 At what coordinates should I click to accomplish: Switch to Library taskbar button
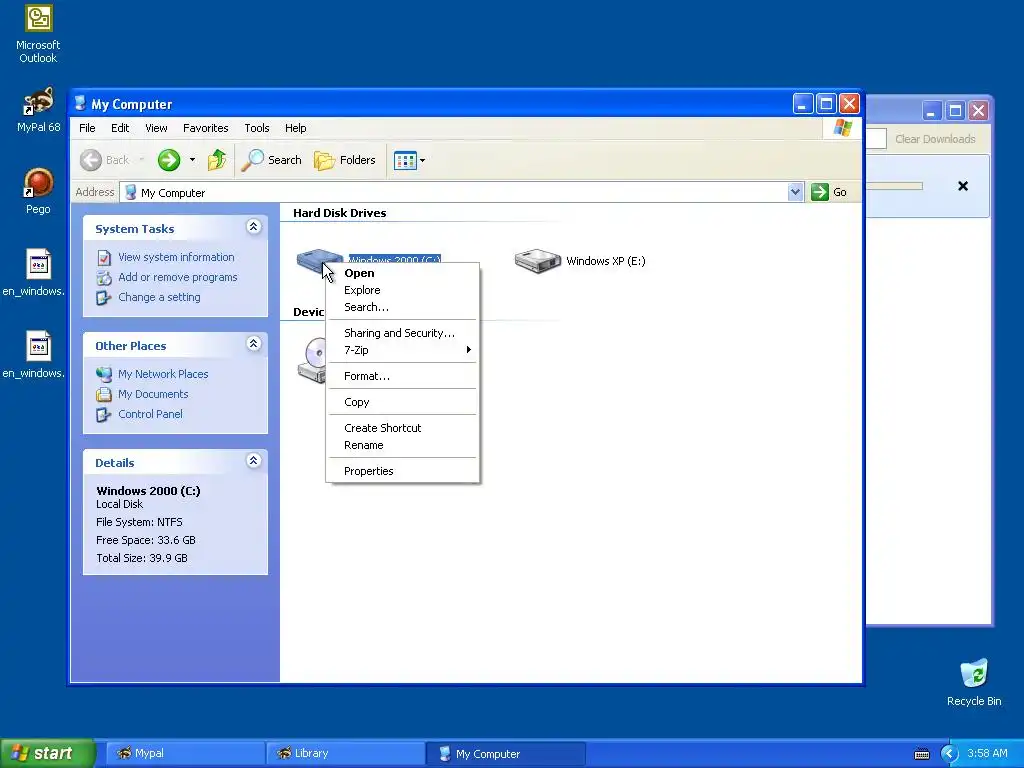[x=345, y=754]
